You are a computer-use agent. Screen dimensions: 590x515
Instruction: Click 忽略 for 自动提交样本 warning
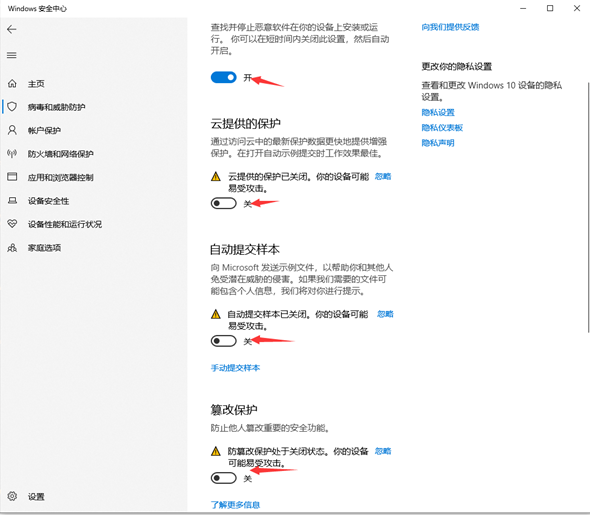click(385, 314)
